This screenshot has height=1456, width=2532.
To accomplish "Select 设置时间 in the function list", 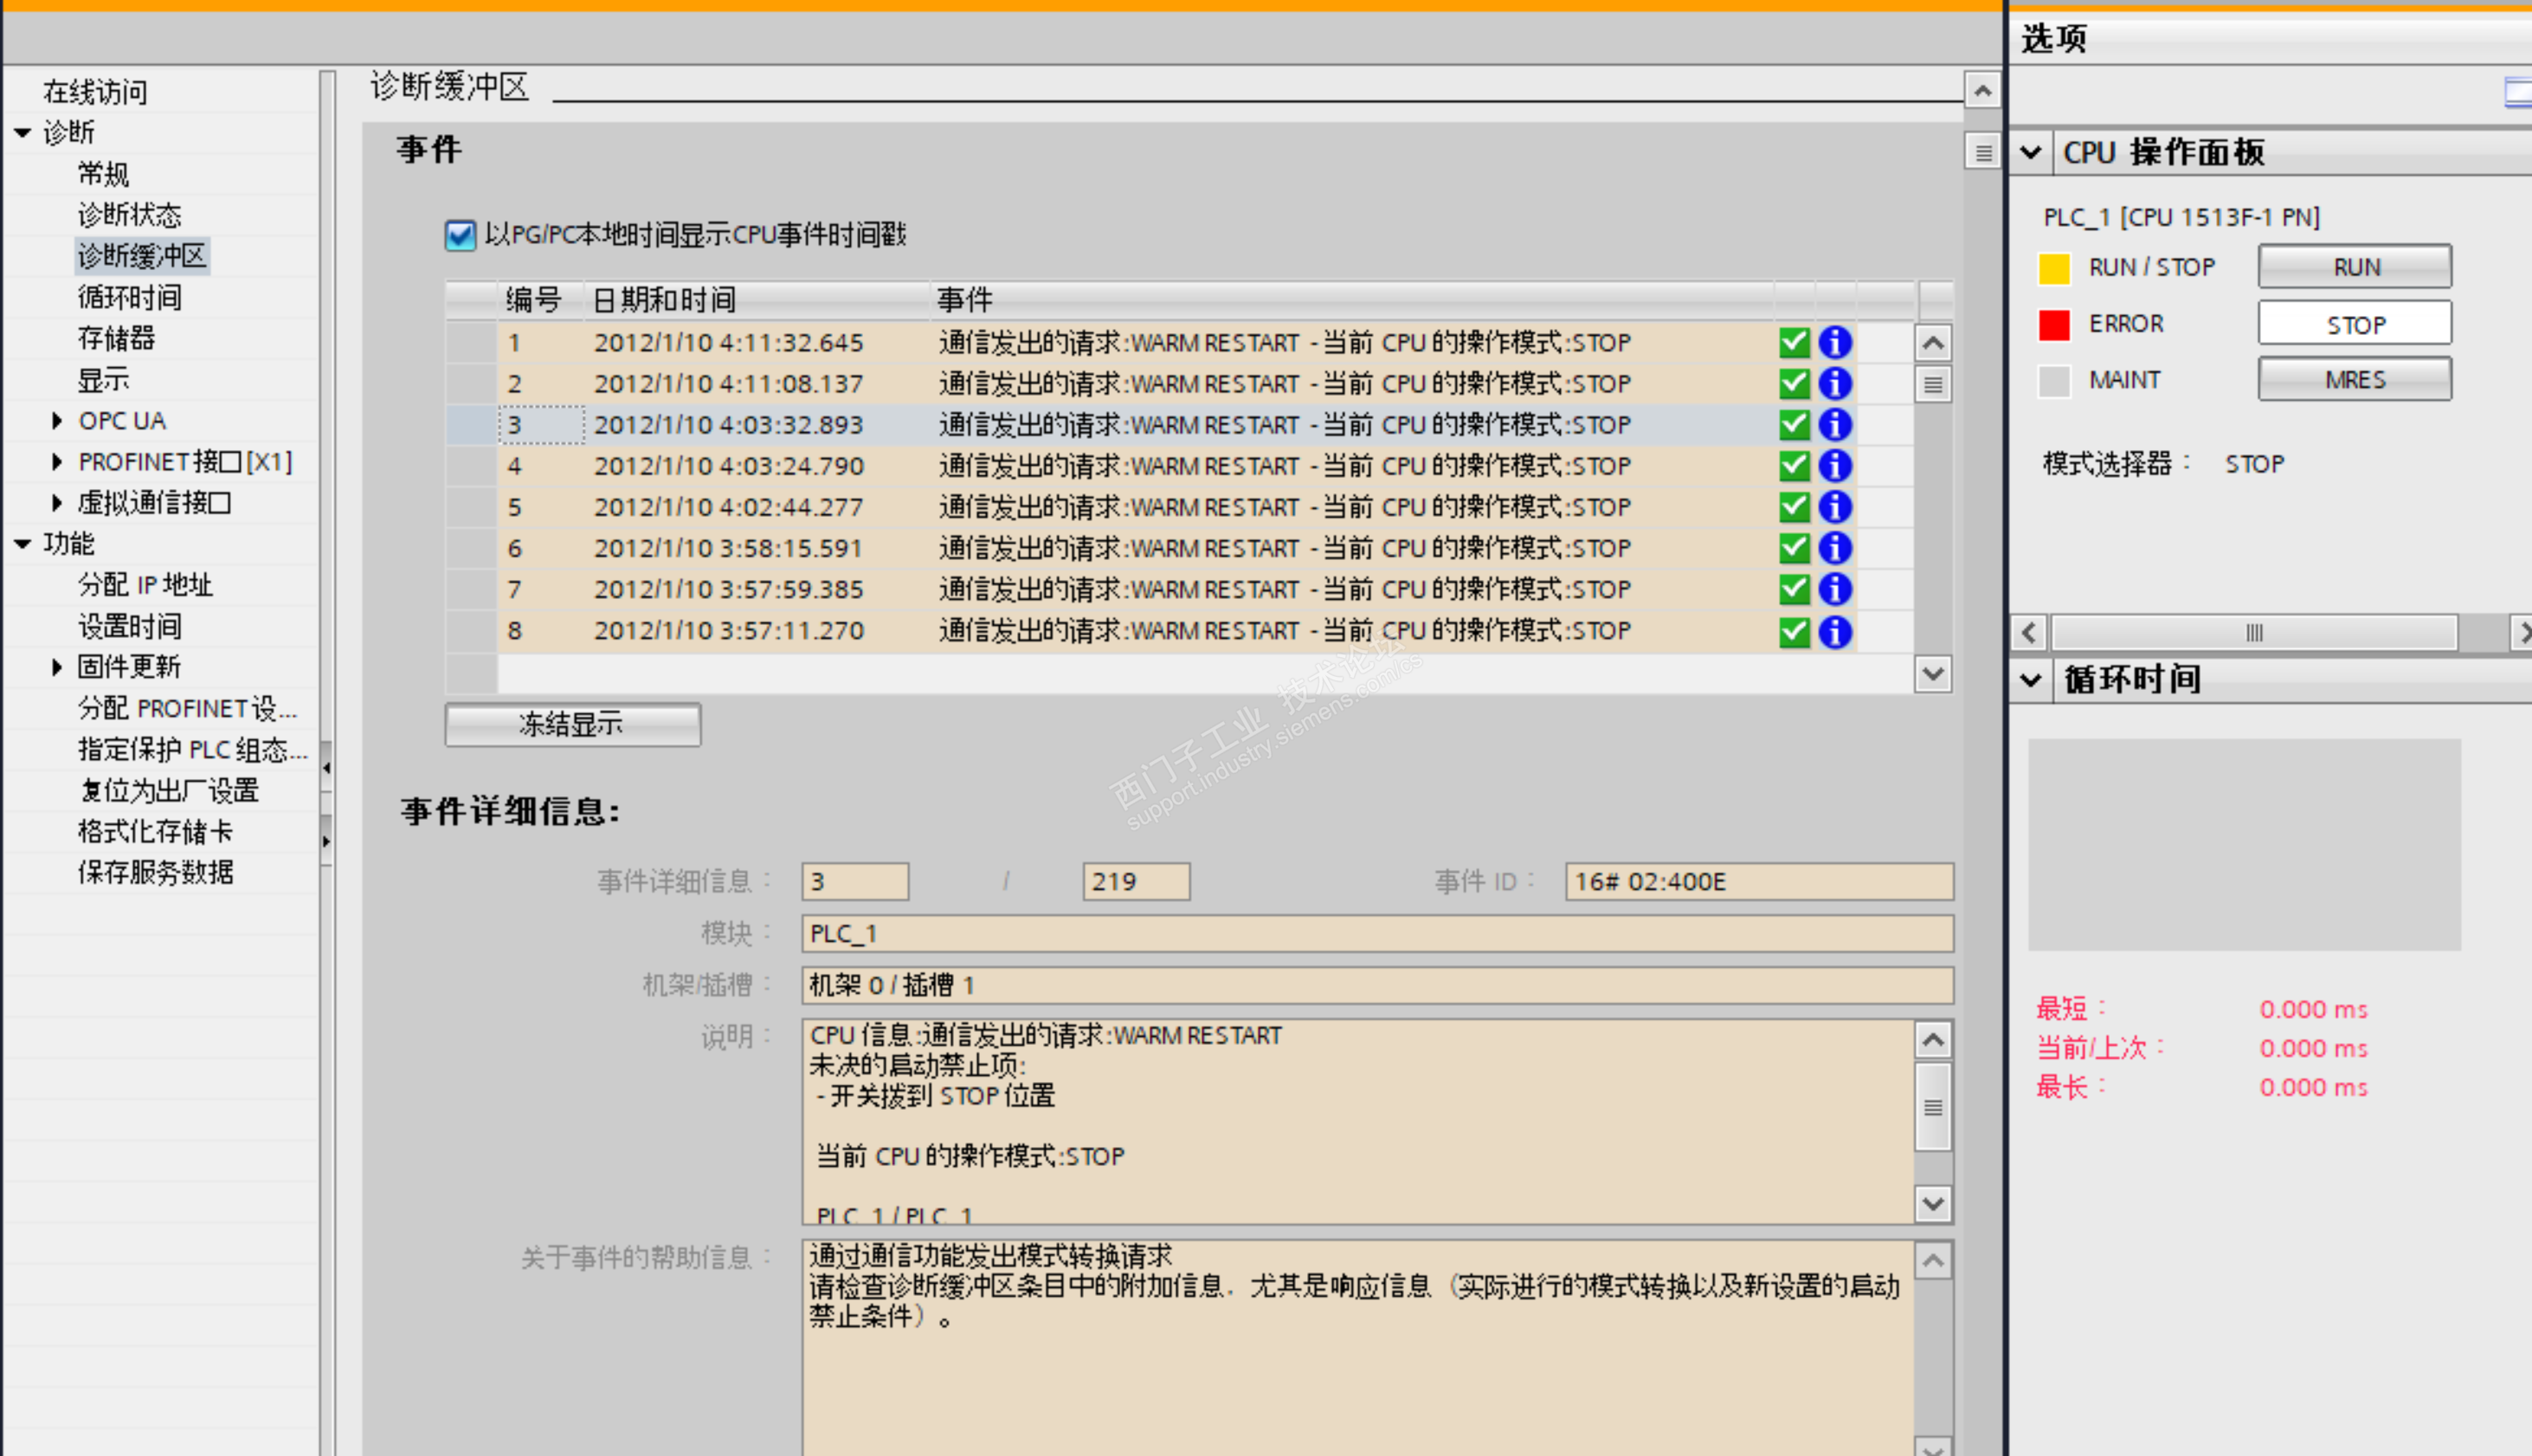I will pos(130,626).
